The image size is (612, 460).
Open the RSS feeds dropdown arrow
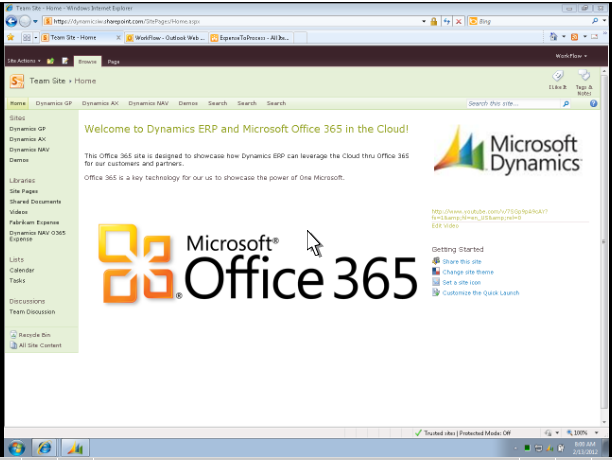click(585, 37)
